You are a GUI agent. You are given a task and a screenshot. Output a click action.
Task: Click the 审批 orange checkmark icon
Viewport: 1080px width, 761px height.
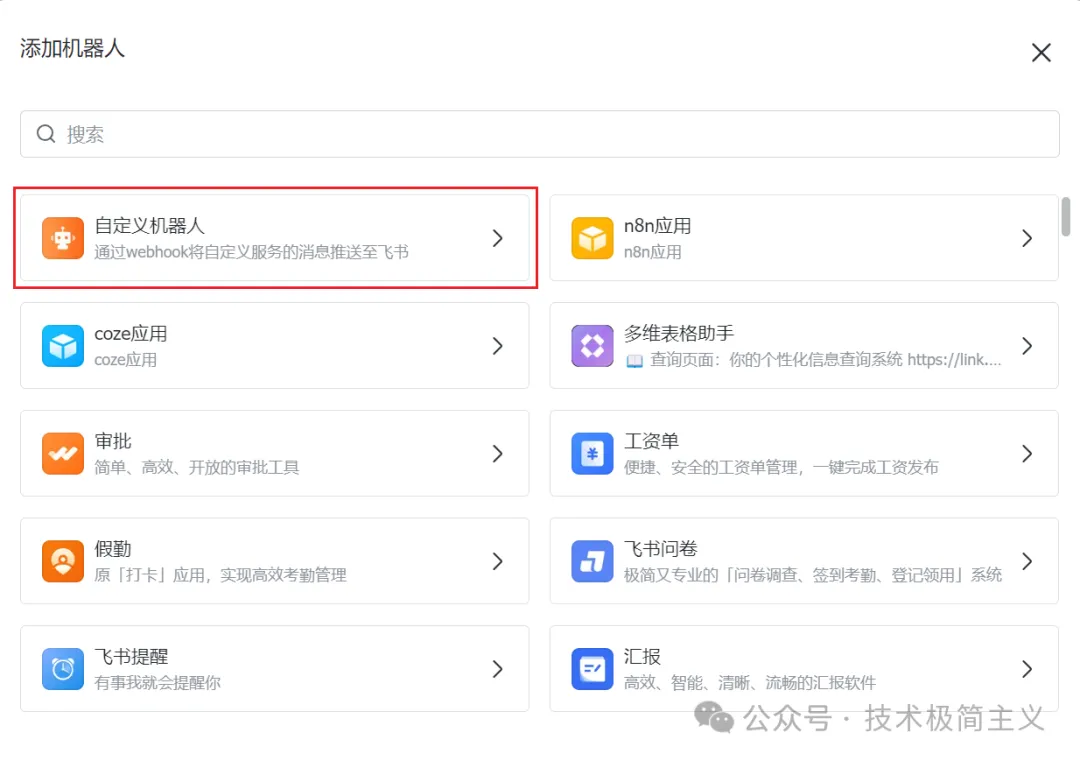(63, 453)
